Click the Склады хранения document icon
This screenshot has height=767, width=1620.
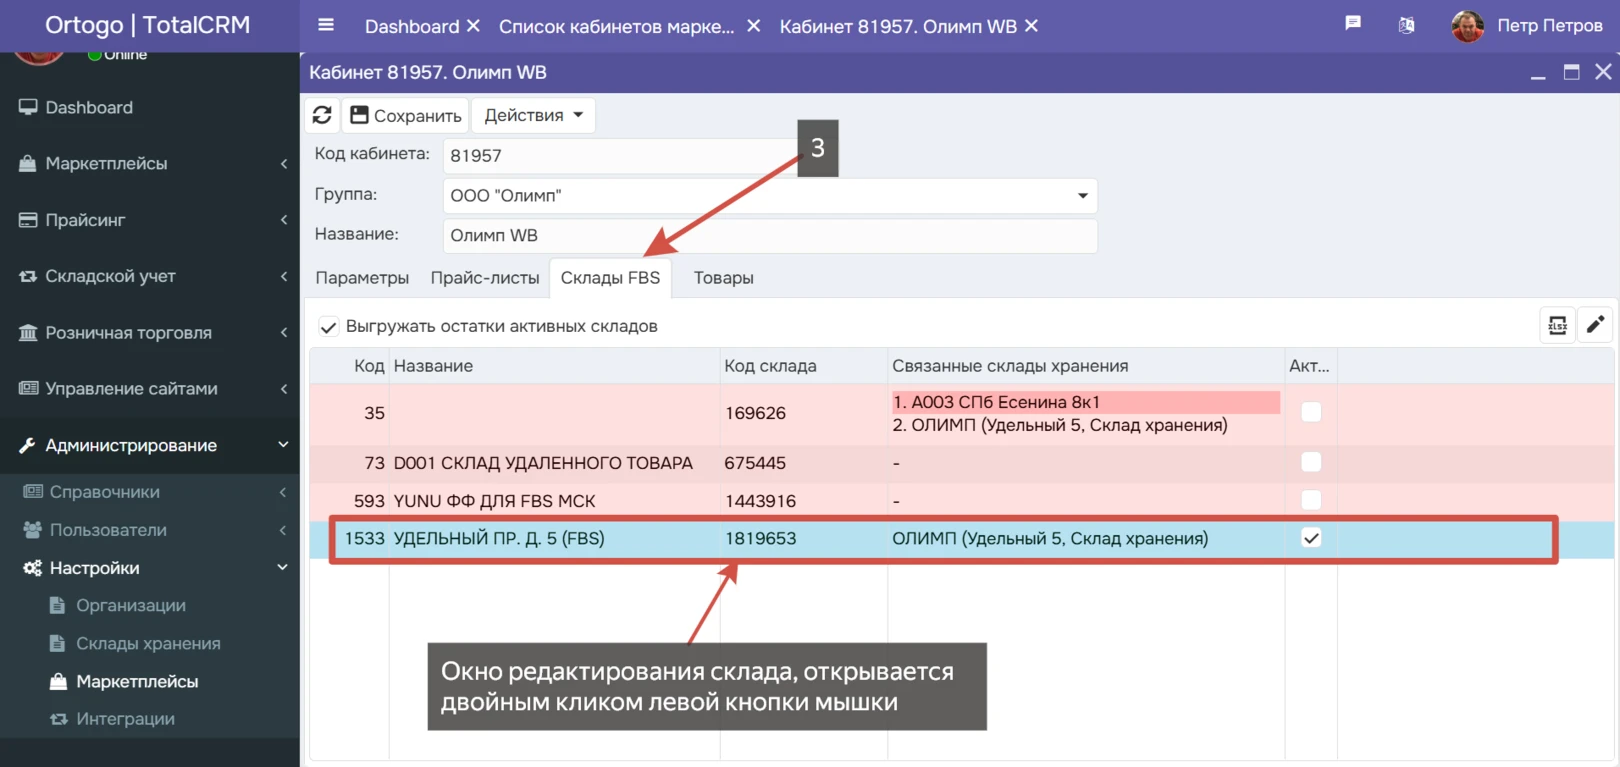coord(57,643)
